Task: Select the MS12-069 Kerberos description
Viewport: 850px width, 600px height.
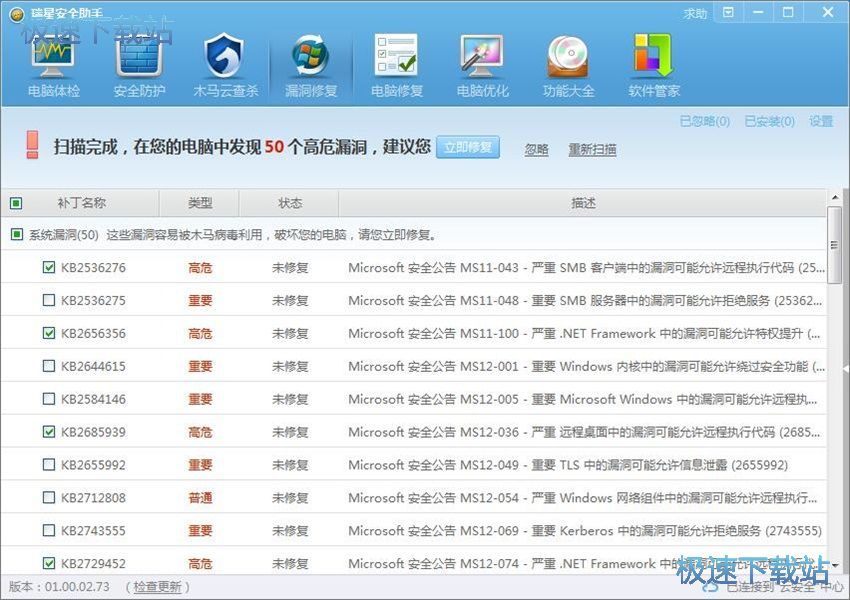Action: 585,531
